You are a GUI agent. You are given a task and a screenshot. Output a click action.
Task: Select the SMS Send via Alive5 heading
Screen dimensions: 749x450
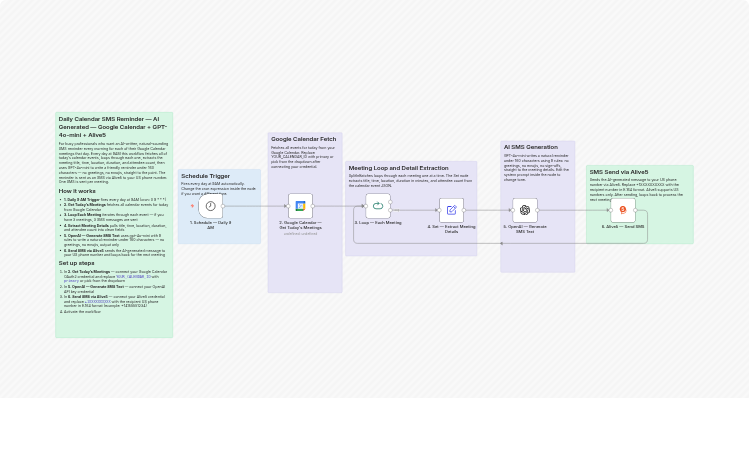(x=619, y=172)
